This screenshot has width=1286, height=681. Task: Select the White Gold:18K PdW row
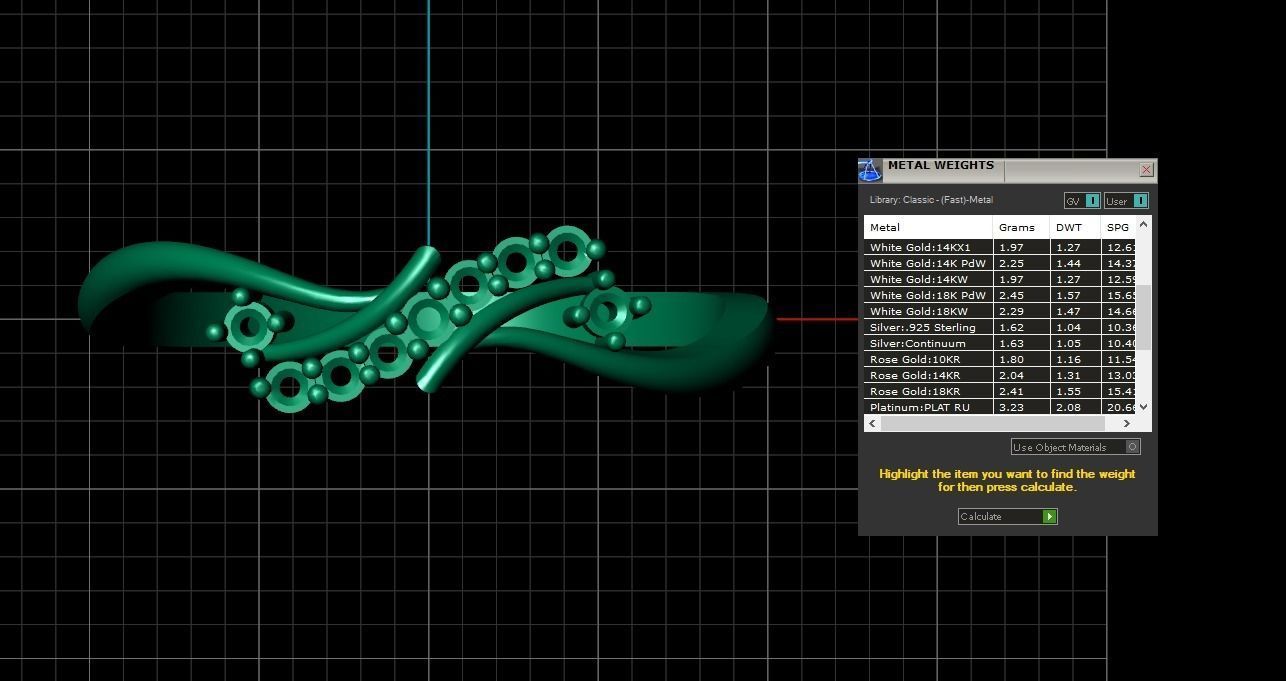[x=1000, y=295]
